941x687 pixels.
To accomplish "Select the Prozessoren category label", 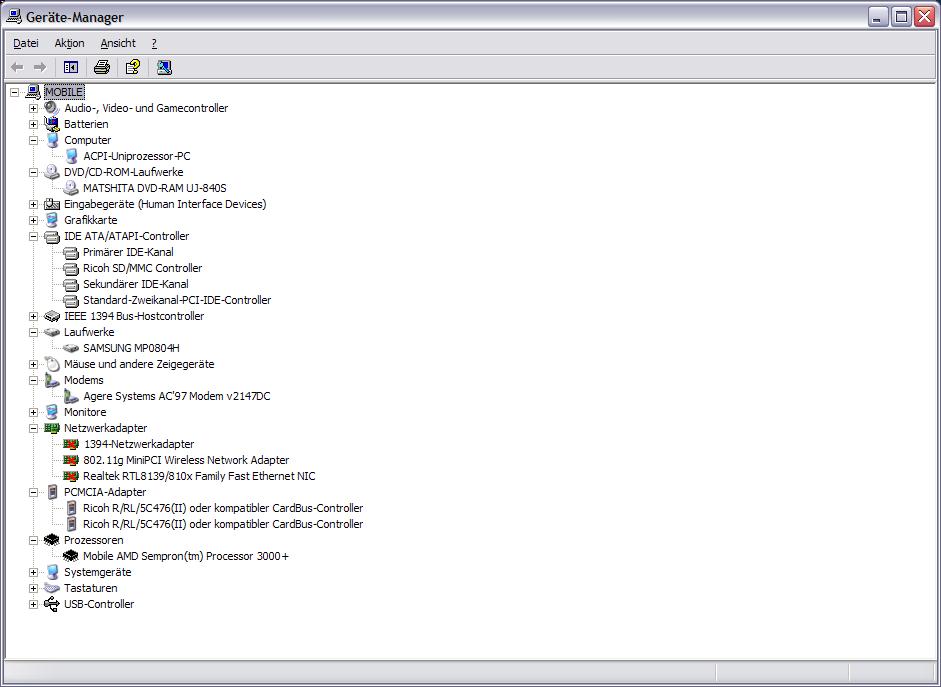I will tap(94, 540).
